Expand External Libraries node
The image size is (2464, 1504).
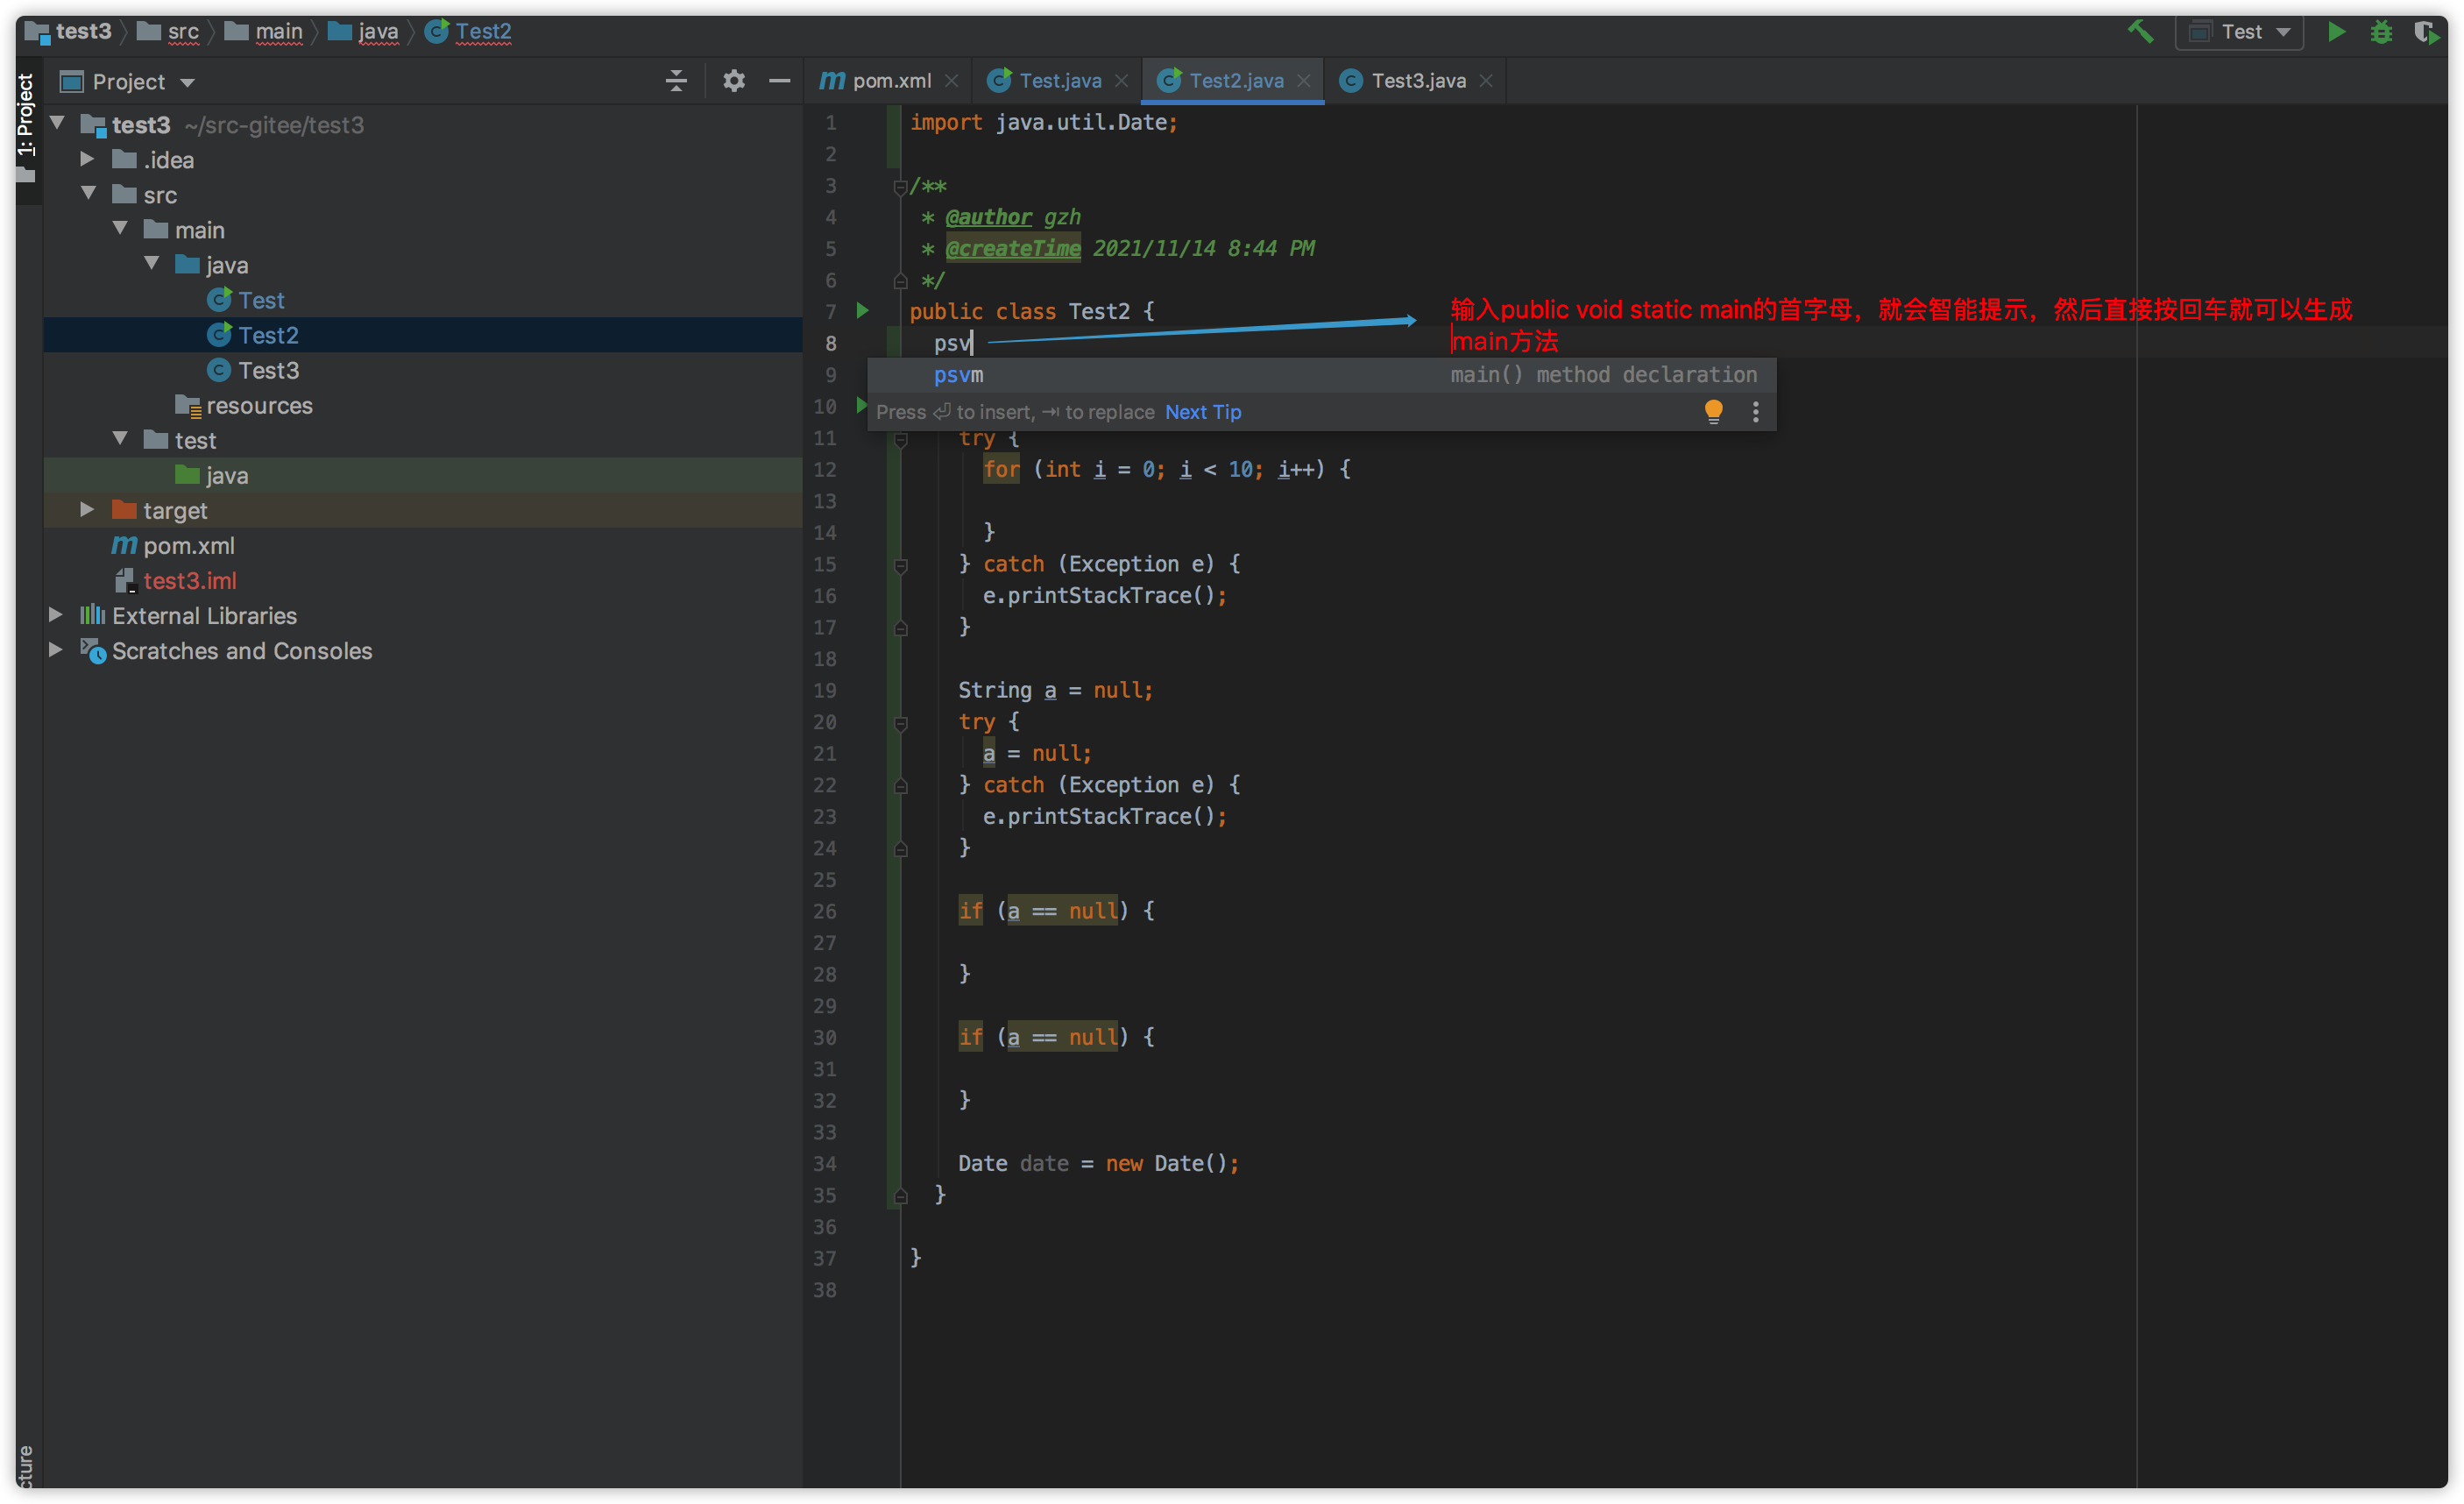(x=56, y=615)
